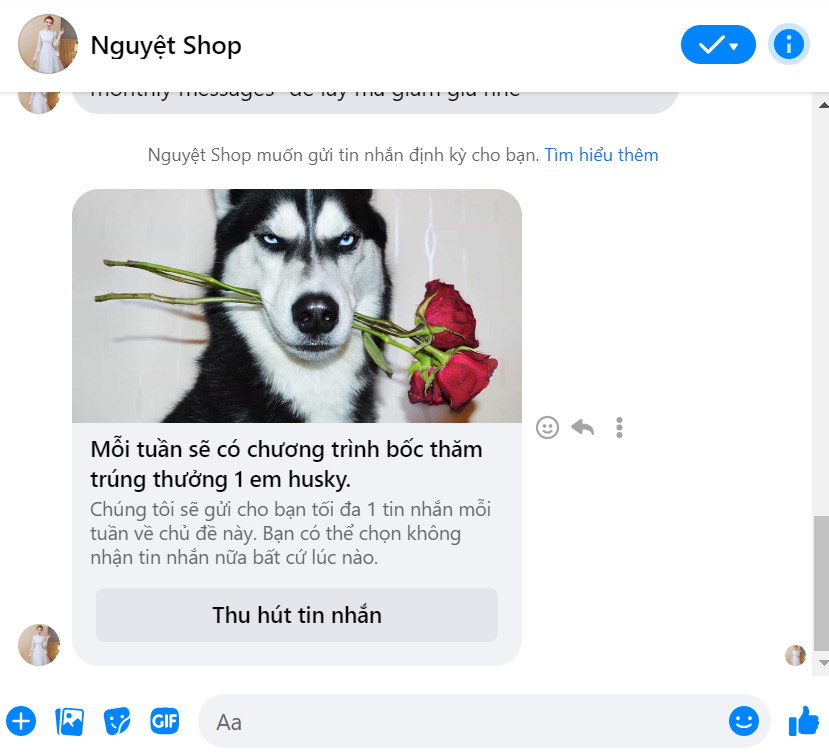Attach a photo using the image icon
The width and height of the screenshot is (829, 756).
pyautogui.click(x=70, y=721)
